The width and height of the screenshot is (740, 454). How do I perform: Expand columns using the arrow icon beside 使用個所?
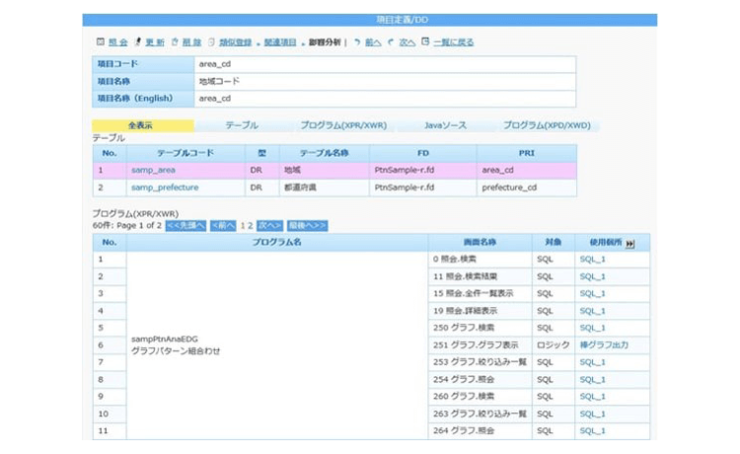click(x=630, y=244)
